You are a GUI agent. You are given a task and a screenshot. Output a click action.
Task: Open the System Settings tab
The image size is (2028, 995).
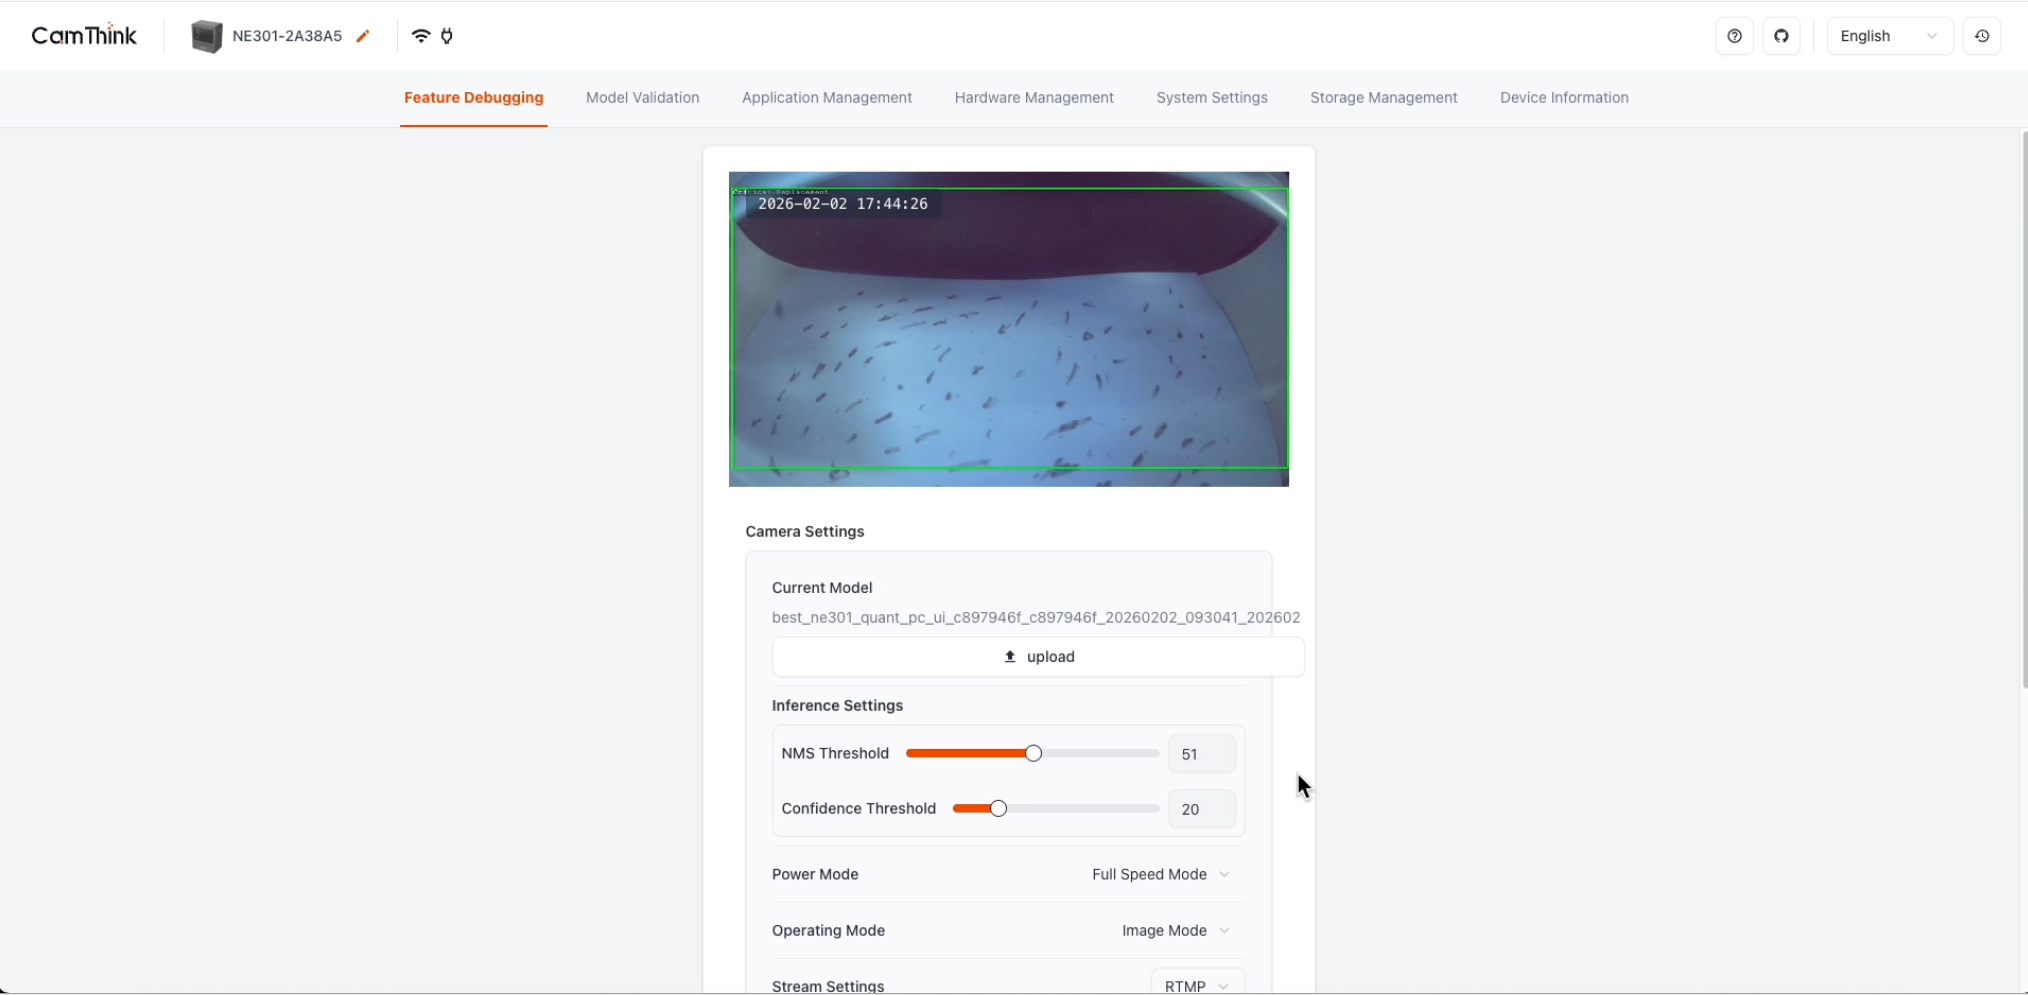pos(1211,98)
